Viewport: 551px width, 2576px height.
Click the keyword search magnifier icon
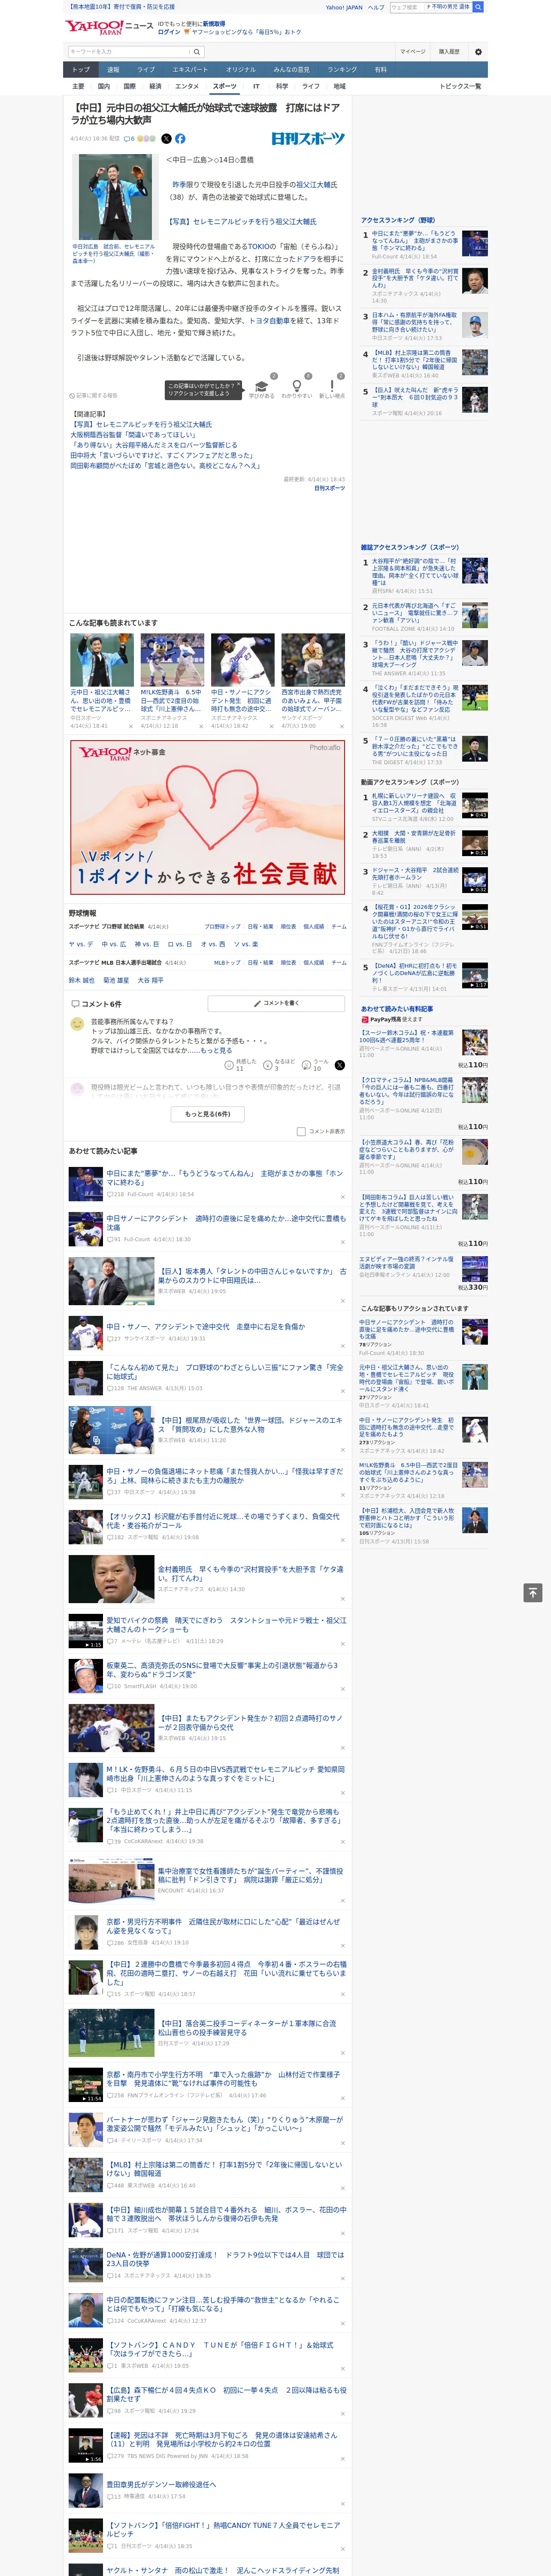coord(197,52)
